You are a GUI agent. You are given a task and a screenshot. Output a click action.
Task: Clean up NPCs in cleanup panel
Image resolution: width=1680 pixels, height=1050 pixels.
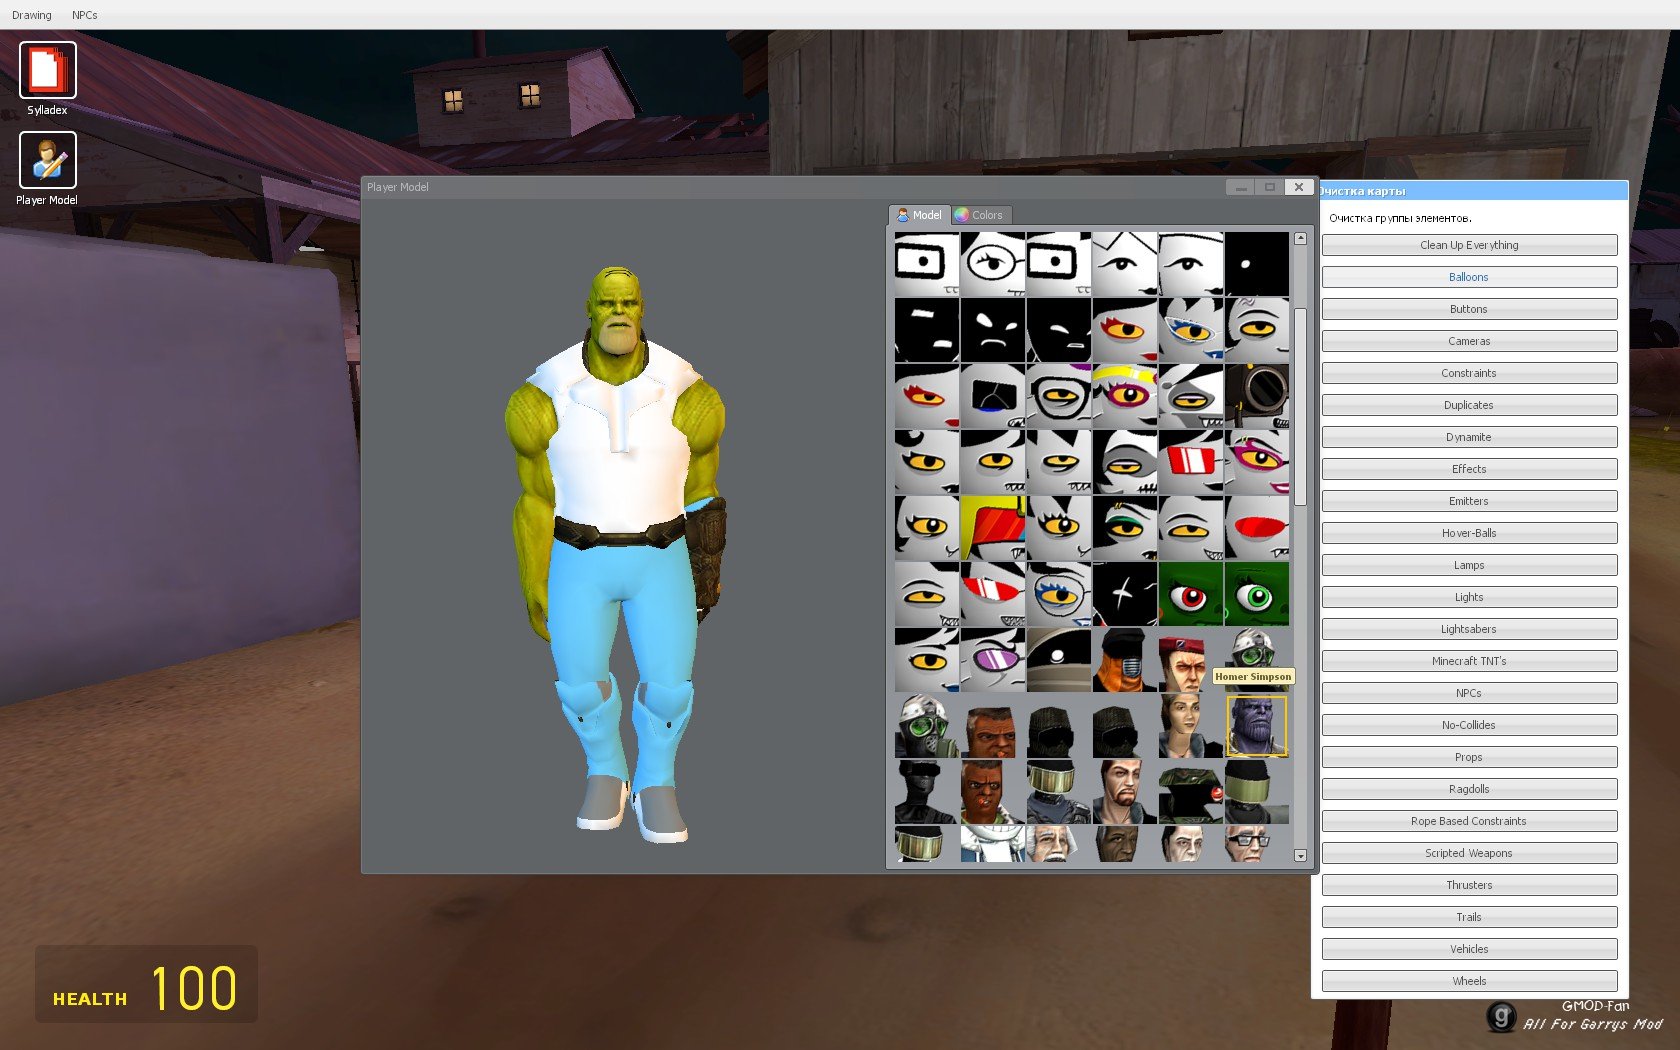(1469, 693)
